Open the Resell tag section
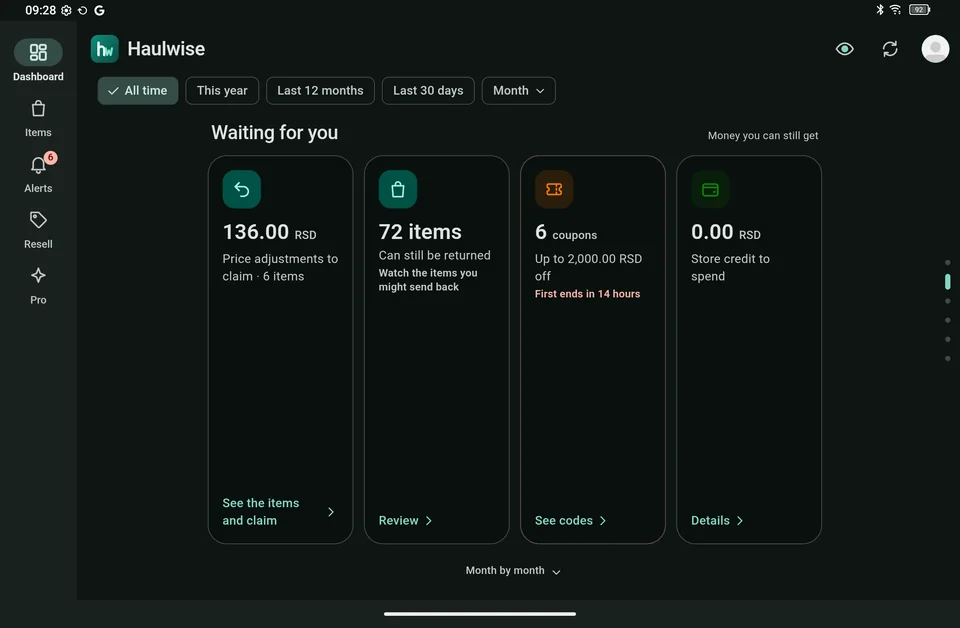960x628 pixels. pyautogui.click(x=38, y=230)
